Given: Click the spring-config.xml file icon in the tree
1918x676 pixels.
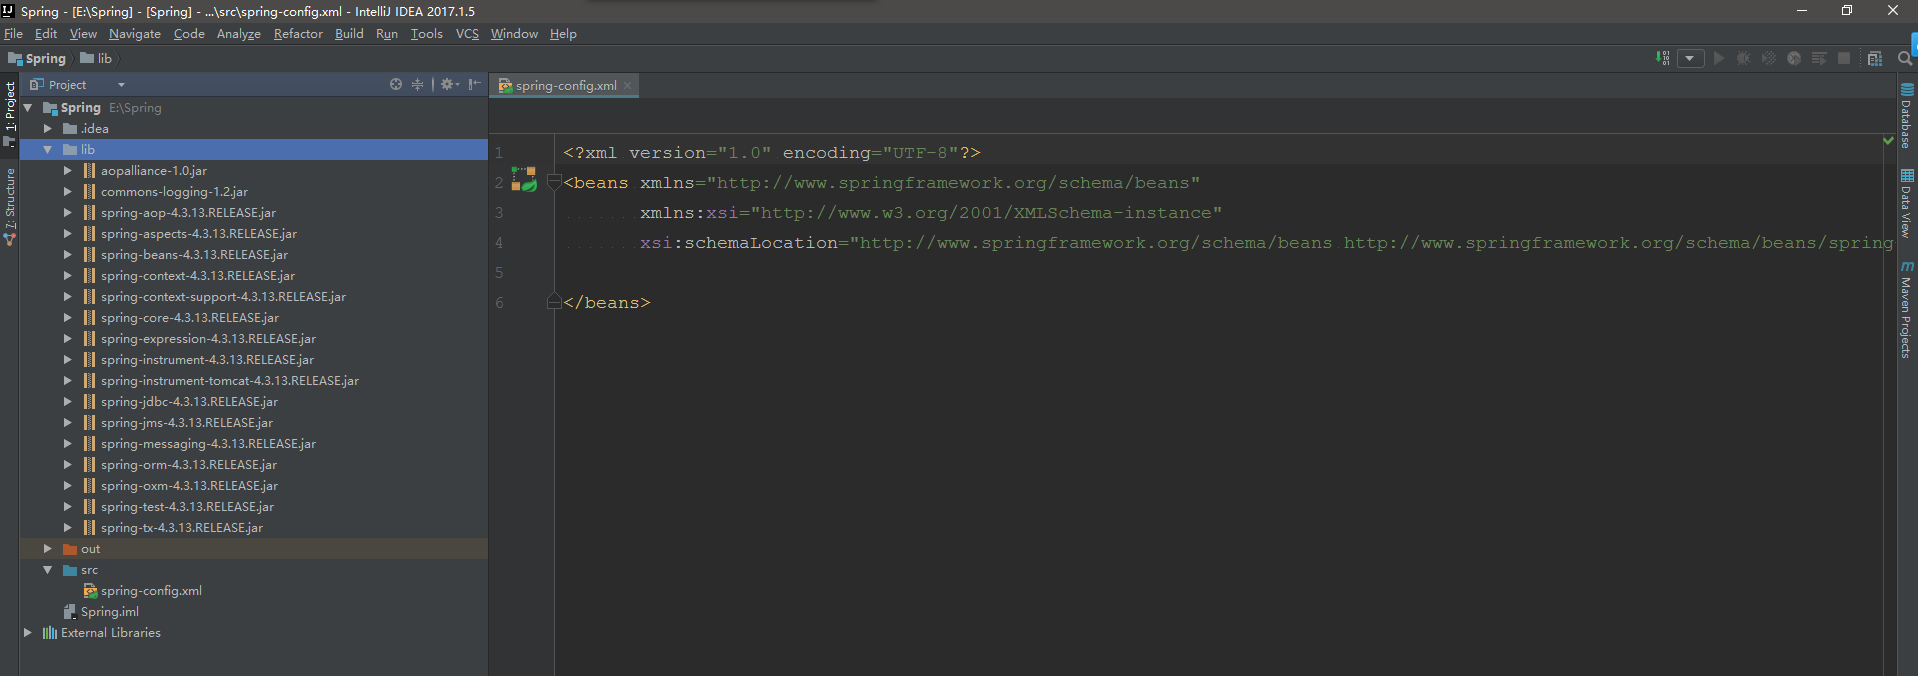Looking at the screenshot, I should pos(90,590).
